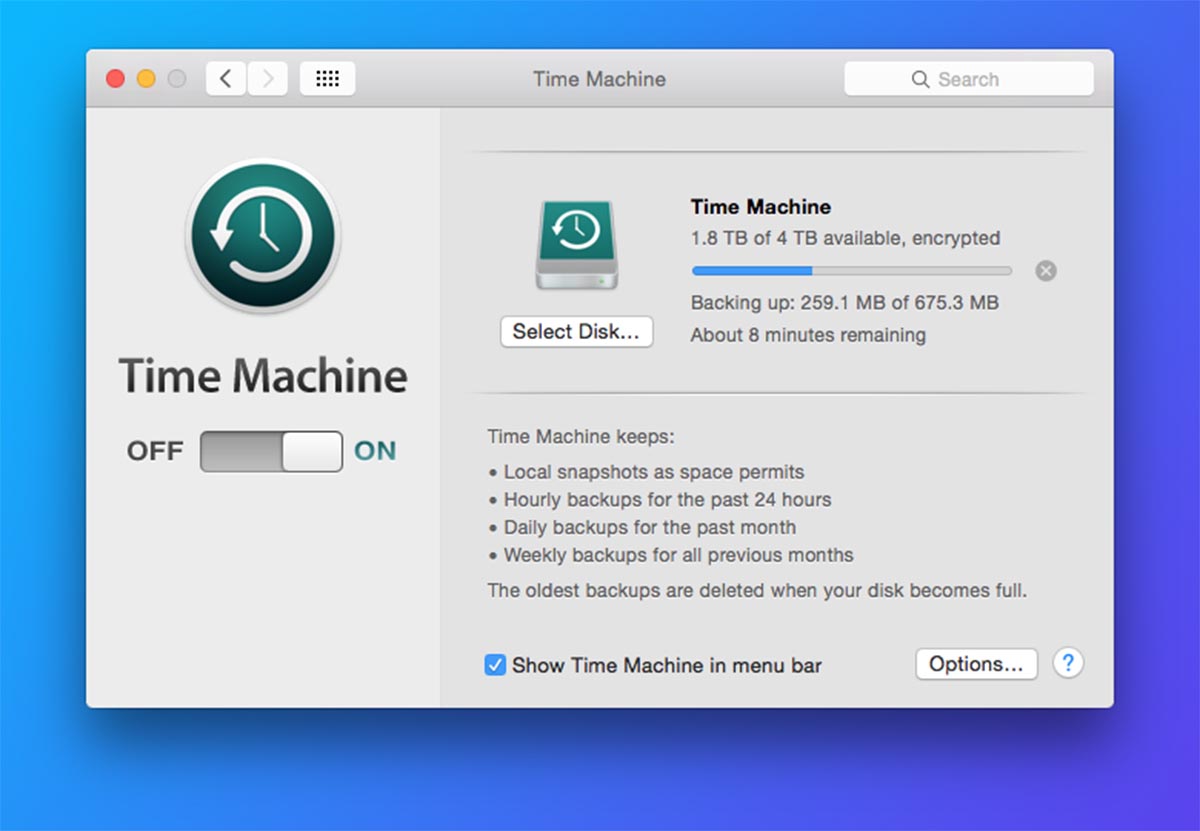Select the green backup disk drive icon

(576, 245)
